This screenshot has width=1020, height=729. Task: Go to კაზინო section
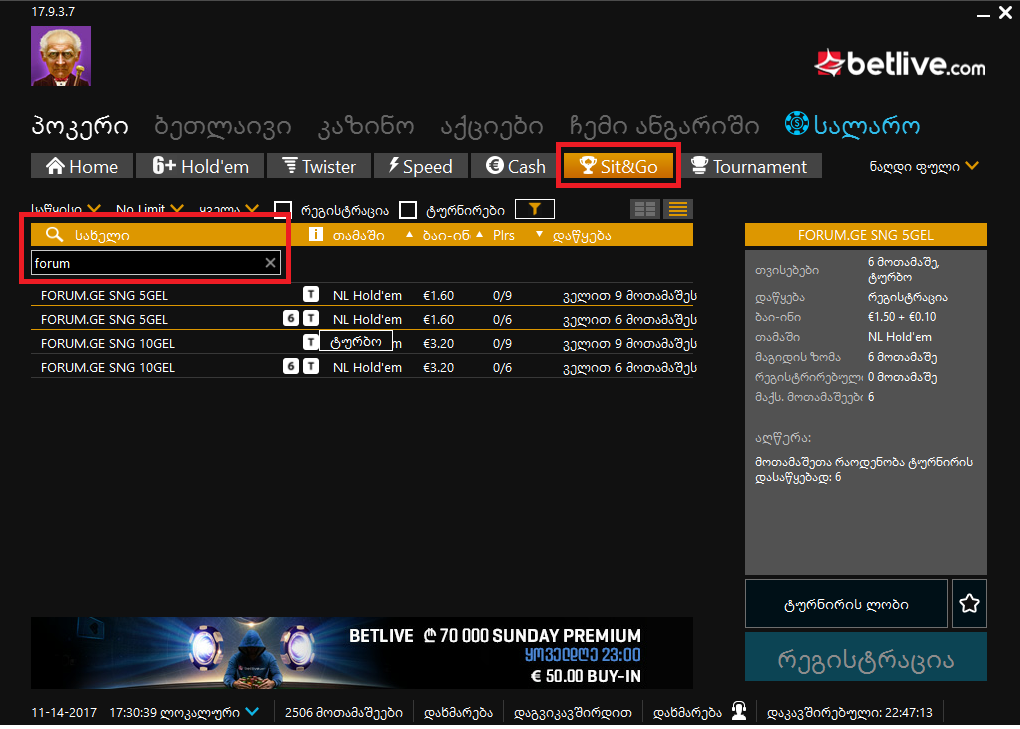[x=366, y=126]
